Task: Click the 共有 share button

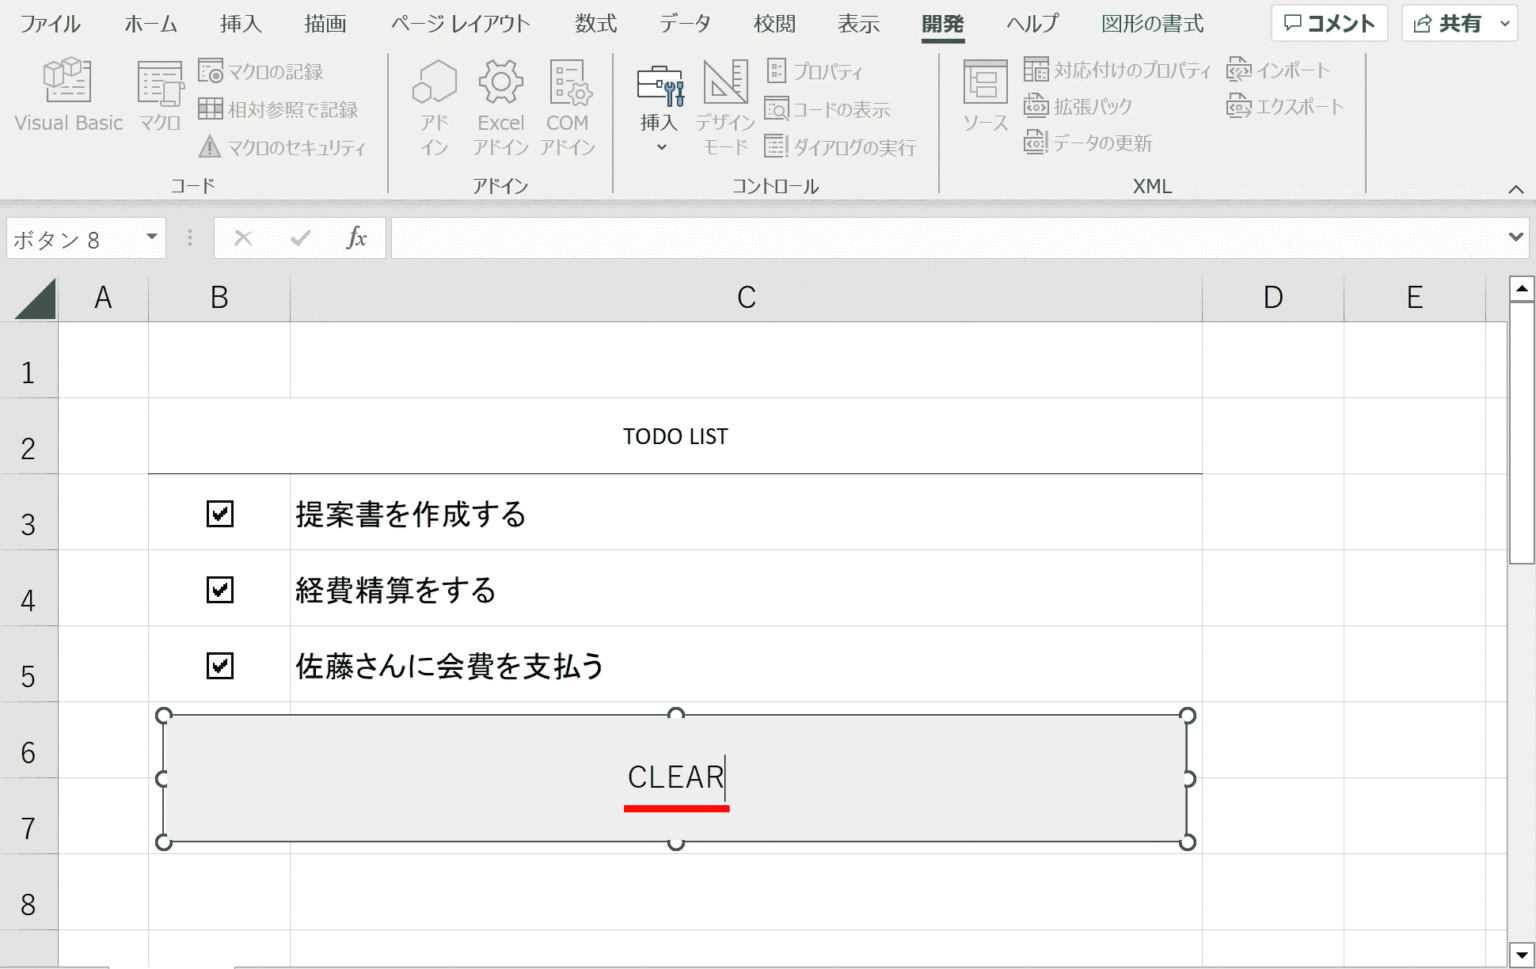Action: [1448, 23]
